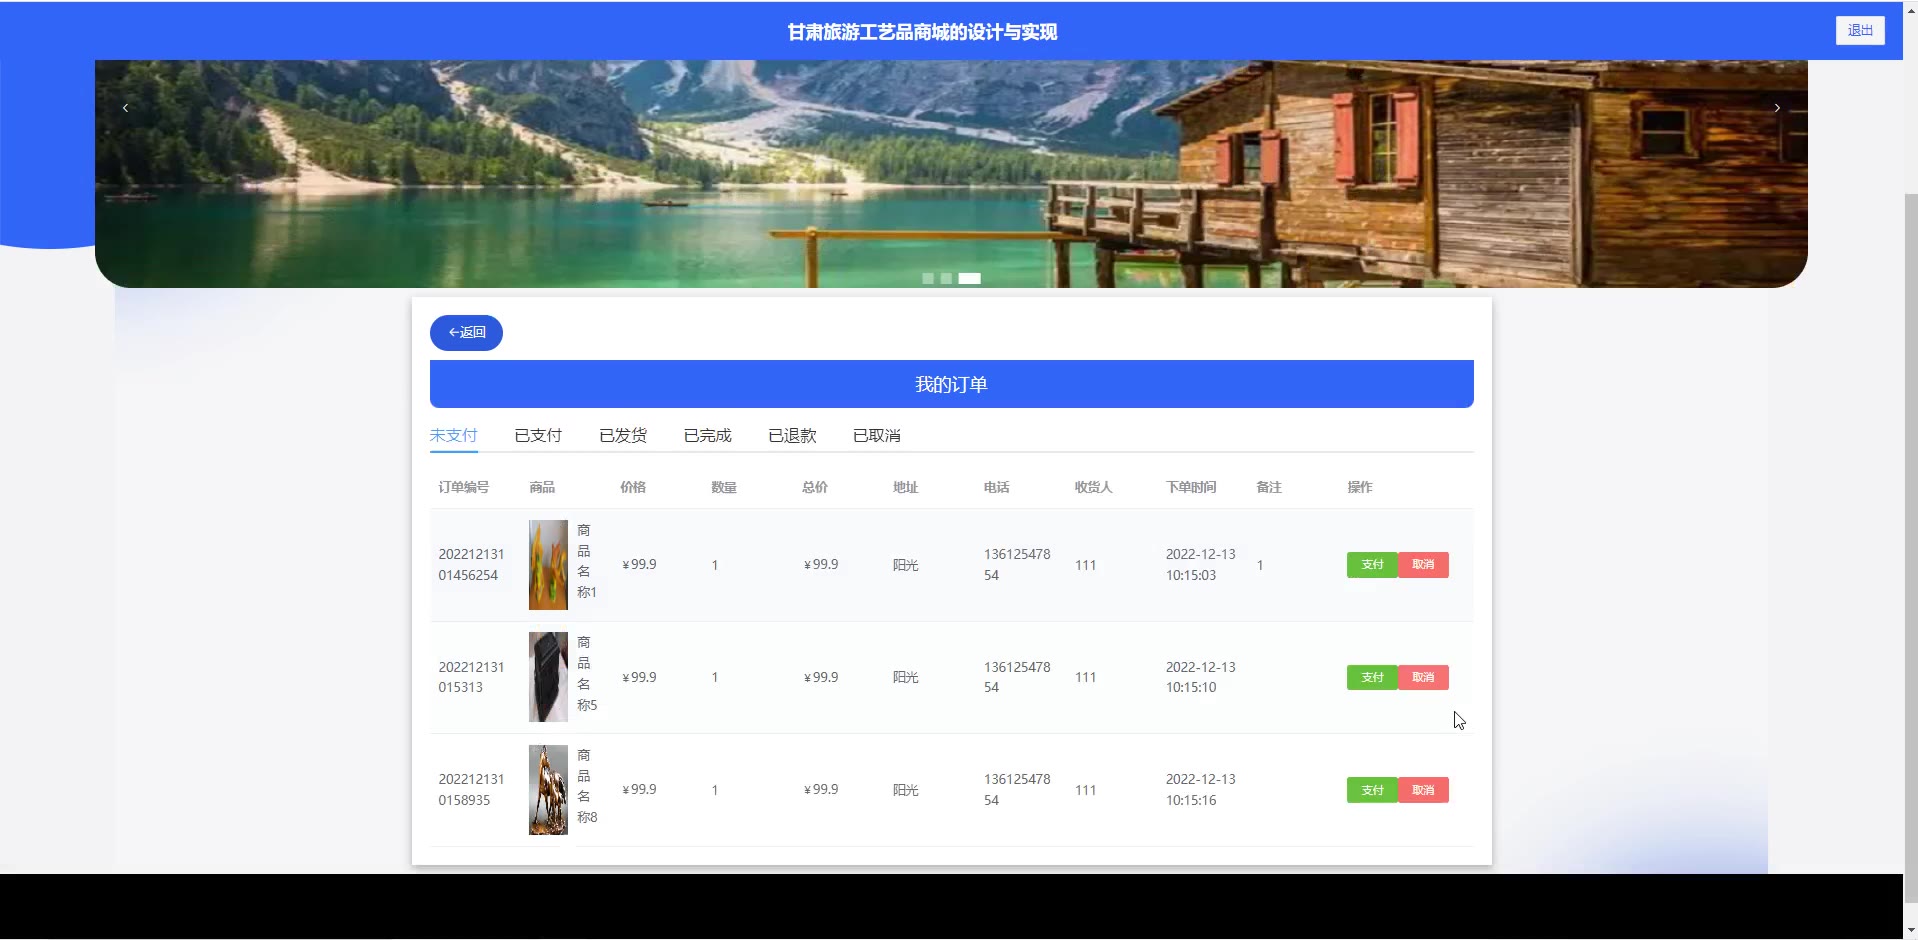Select the first carousel indicator dot
This screenshot has height=940, width=1918.
(x=928, y=279)
